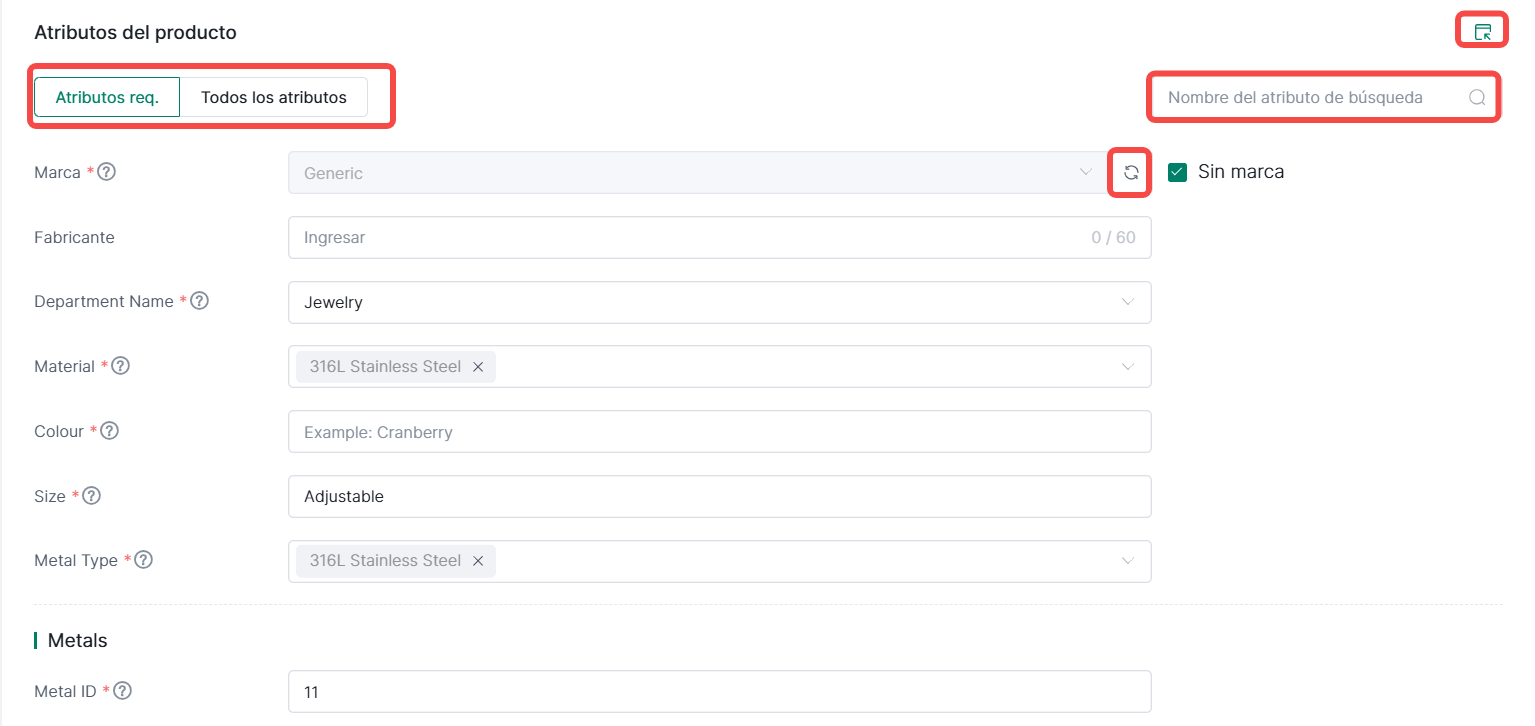Screen dimensions: 1535x726
Task: Open help icon for Metal Type
Action: point(144,560)
